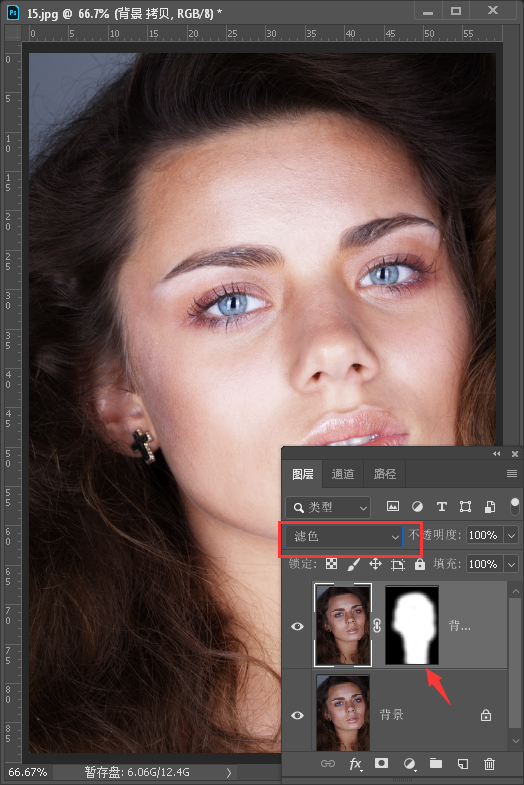Switch to the 路径 tab
524x785 pixels.
(x=385, y=474)
